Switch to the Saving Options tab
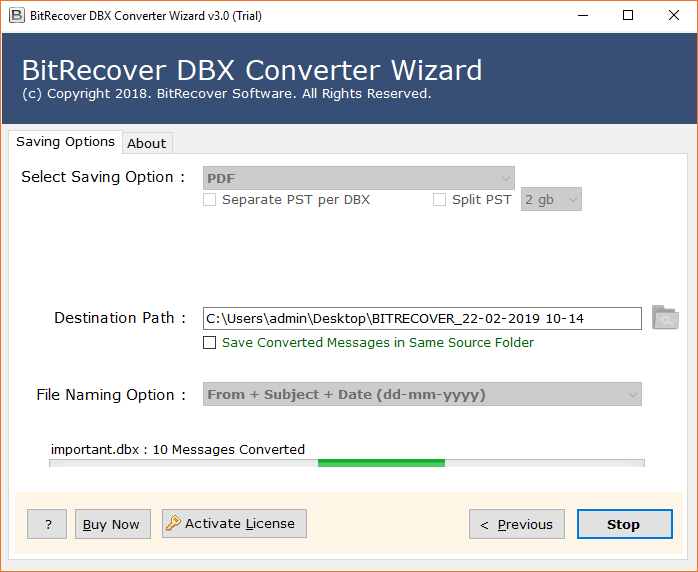 [x=65, y=142]
